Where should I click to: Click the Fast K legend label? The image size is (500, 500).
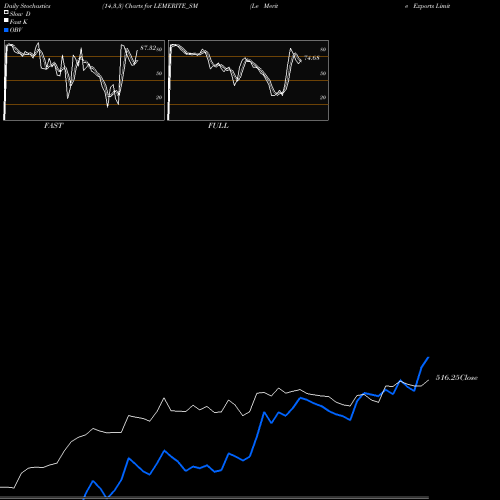point(19,22)
